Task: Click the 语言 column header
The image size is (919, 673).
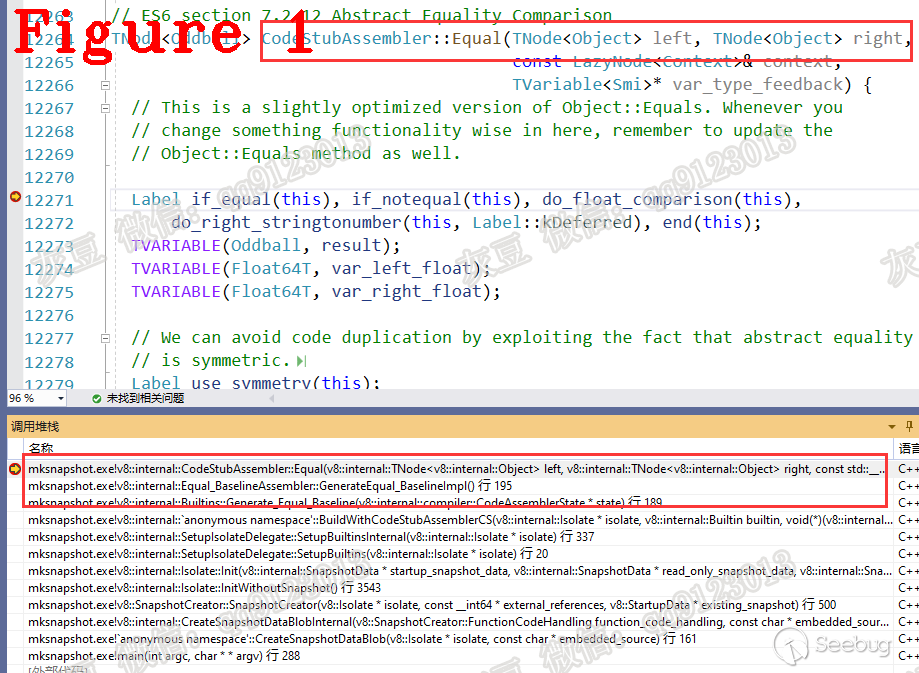Action: 908,448
